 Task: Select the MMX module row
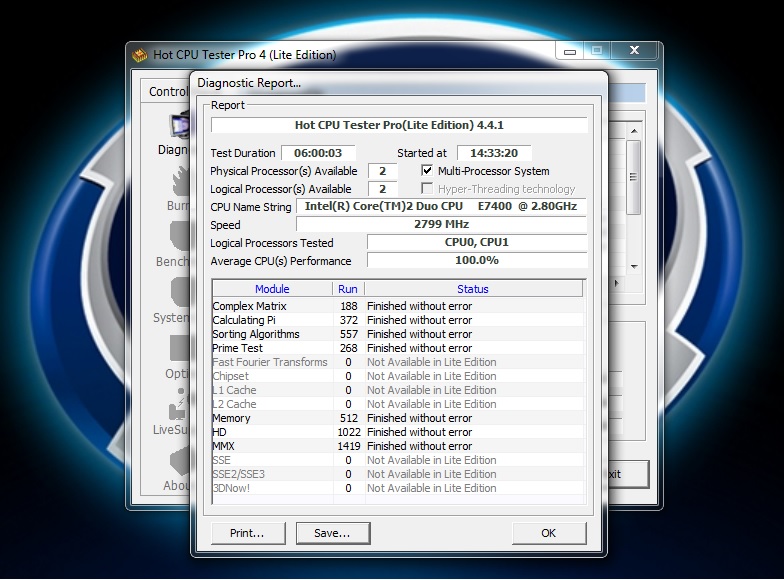398,446
